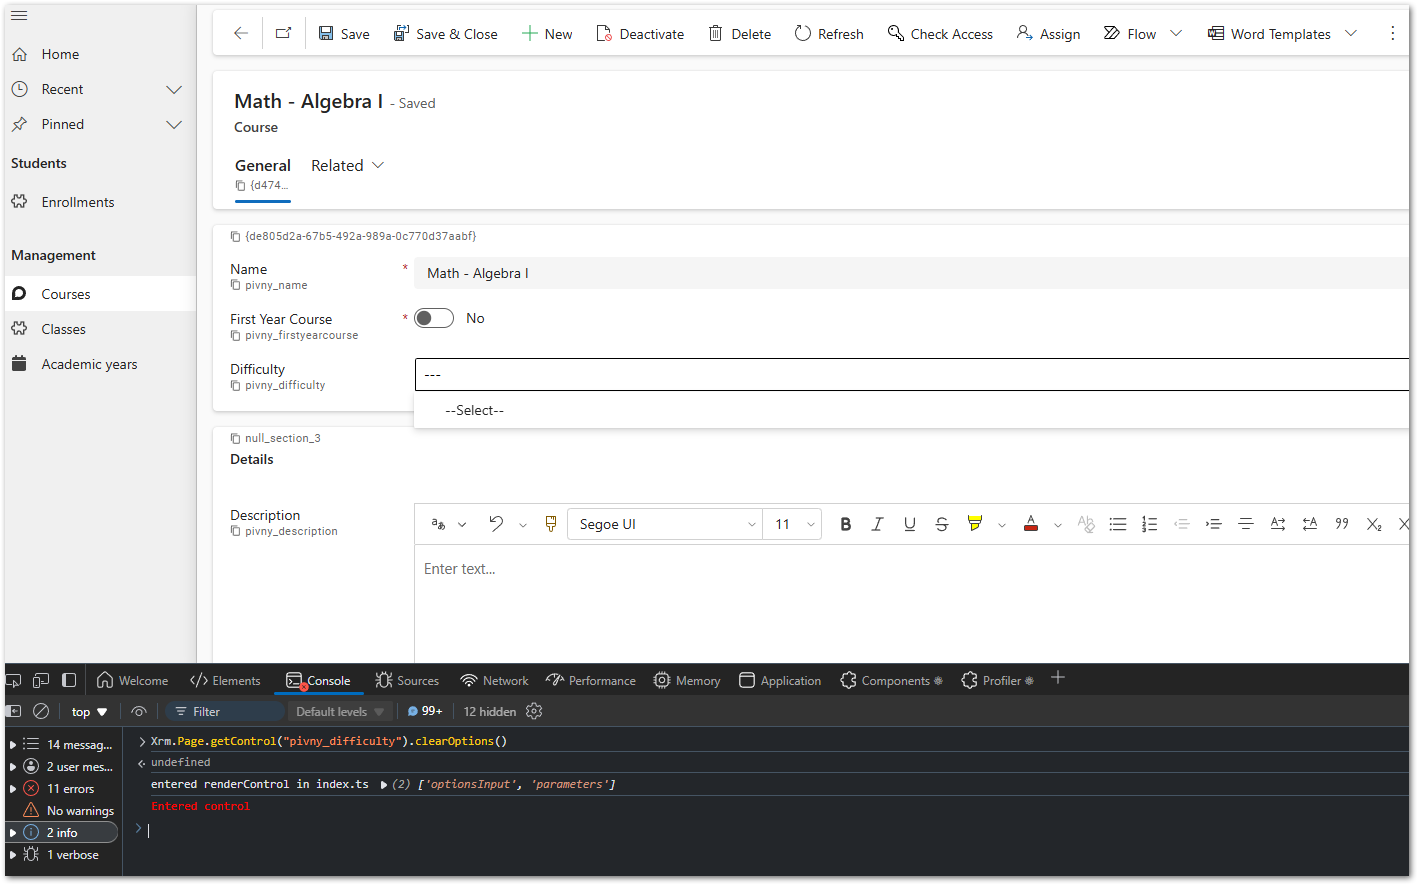Refresh the form
1418x885 pixels.
pyautogui.click(x=829, y=33)
